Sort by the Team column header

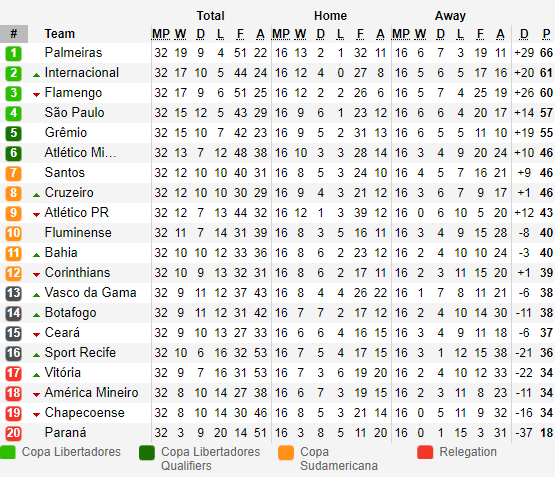[x=60, y=34]
